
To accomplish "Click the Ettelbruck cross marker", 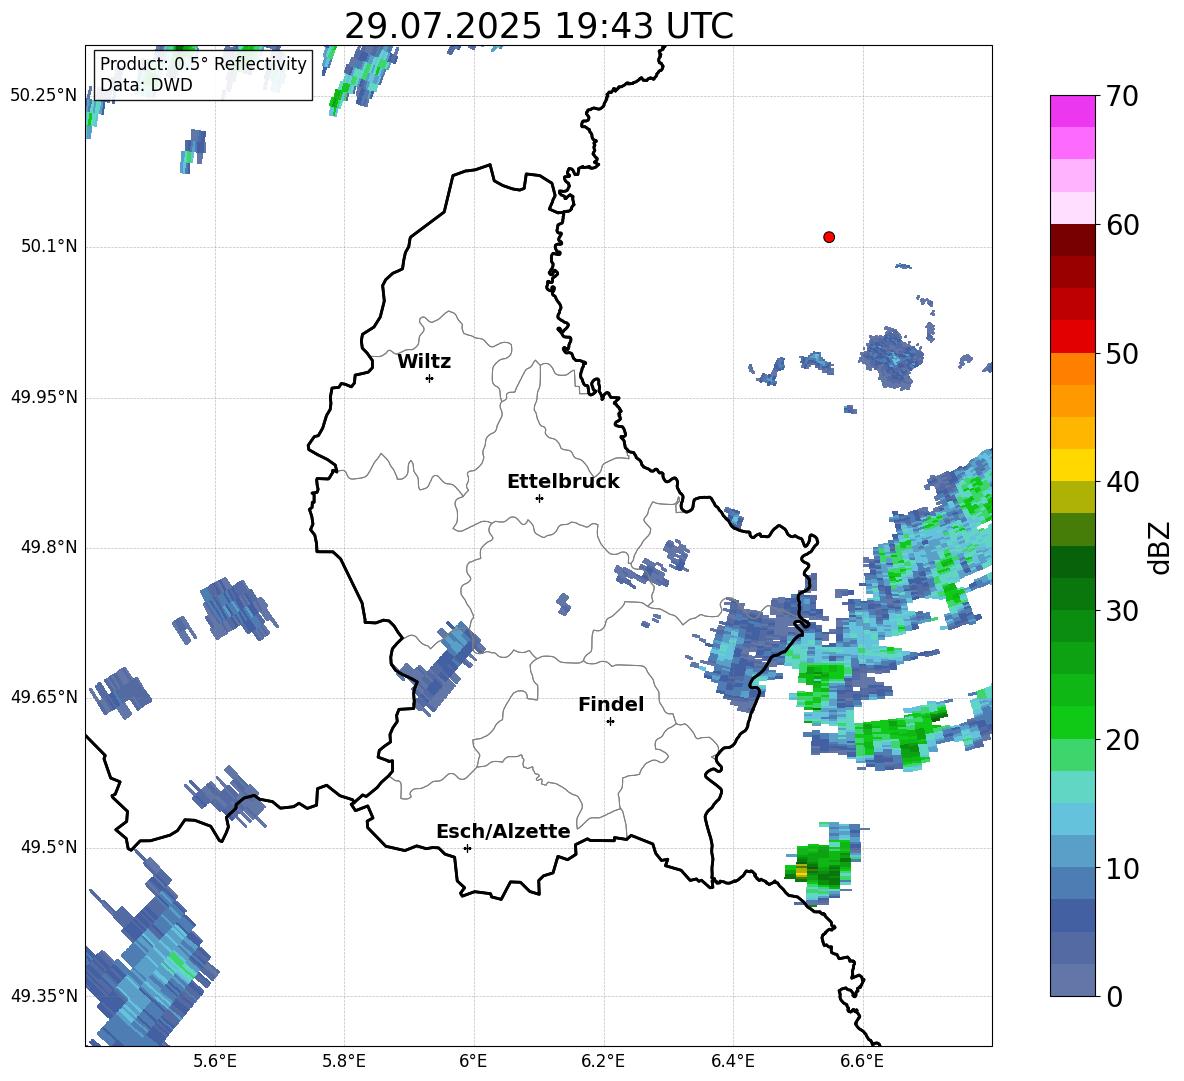I will (539, 498).
